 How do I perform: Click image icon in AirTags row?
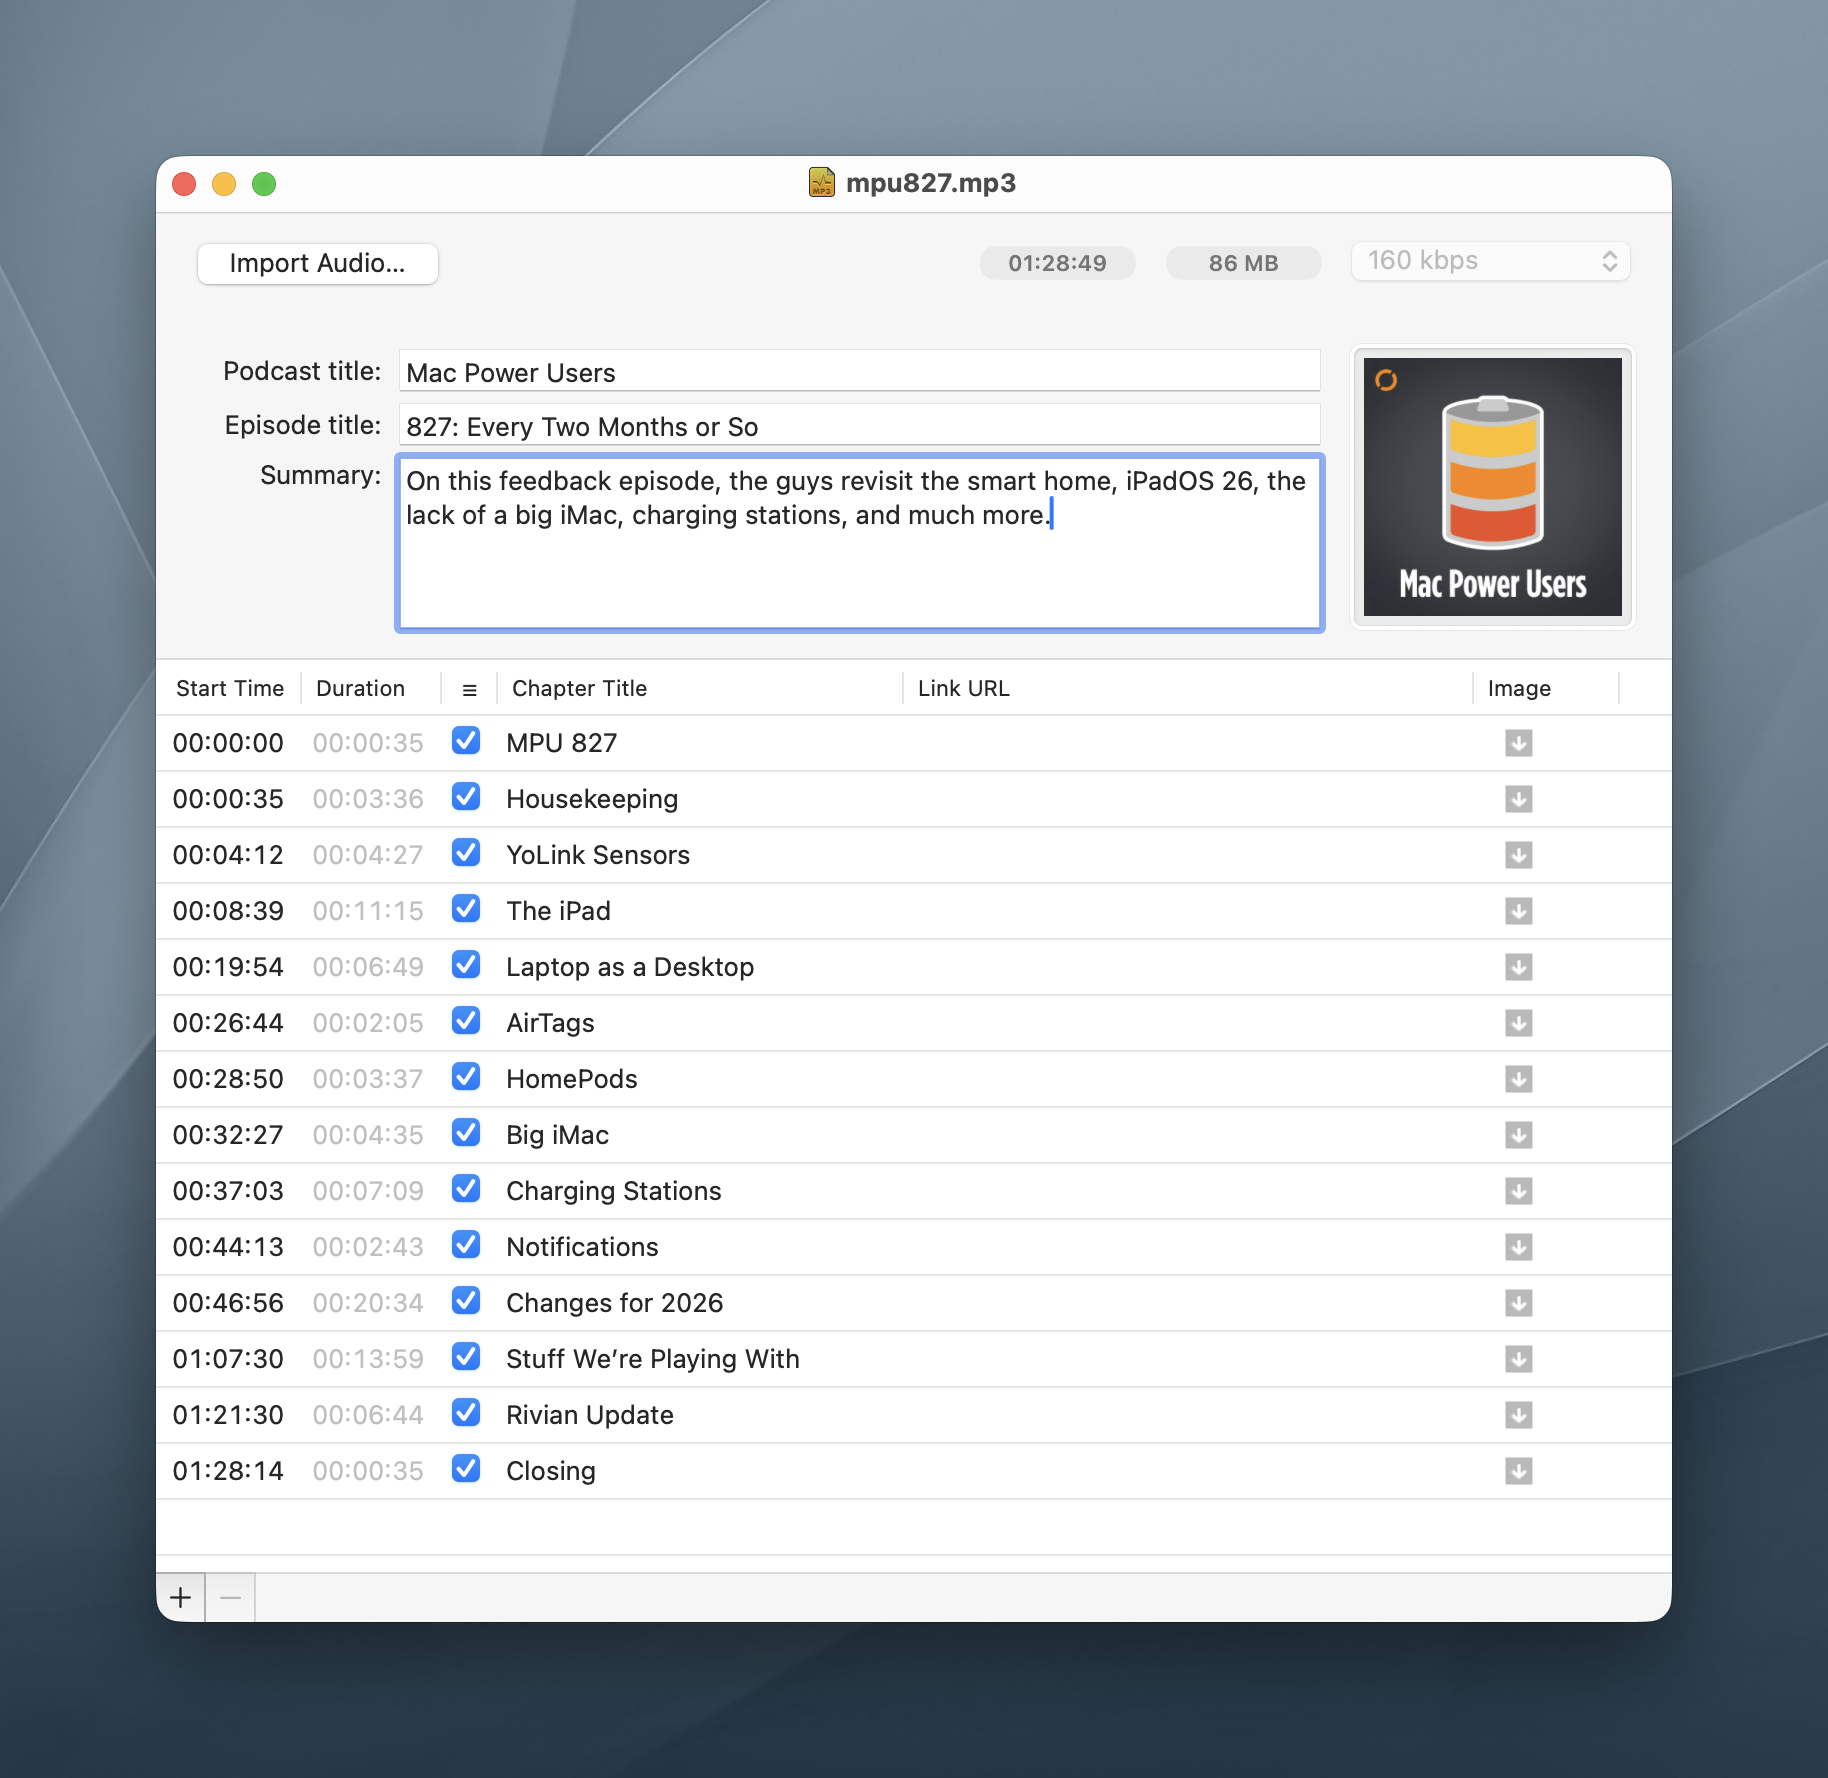(x=1518, y=1023)
